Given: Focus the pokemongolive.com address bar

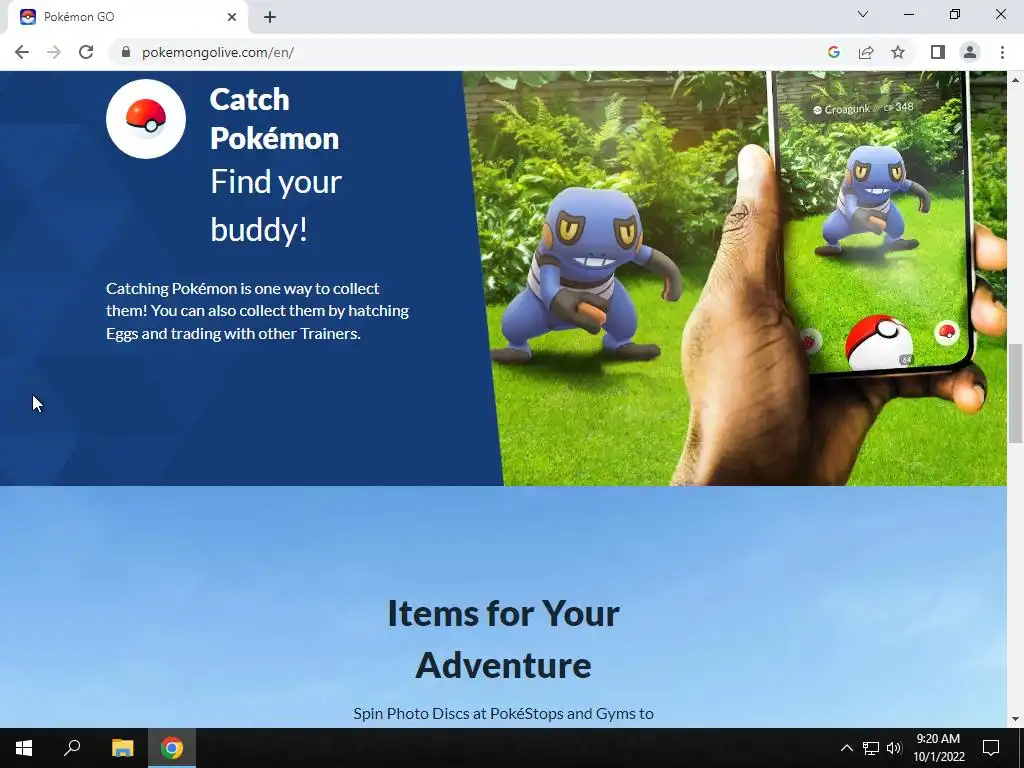Looking at the screenshot, I should (x=470, y=52).
